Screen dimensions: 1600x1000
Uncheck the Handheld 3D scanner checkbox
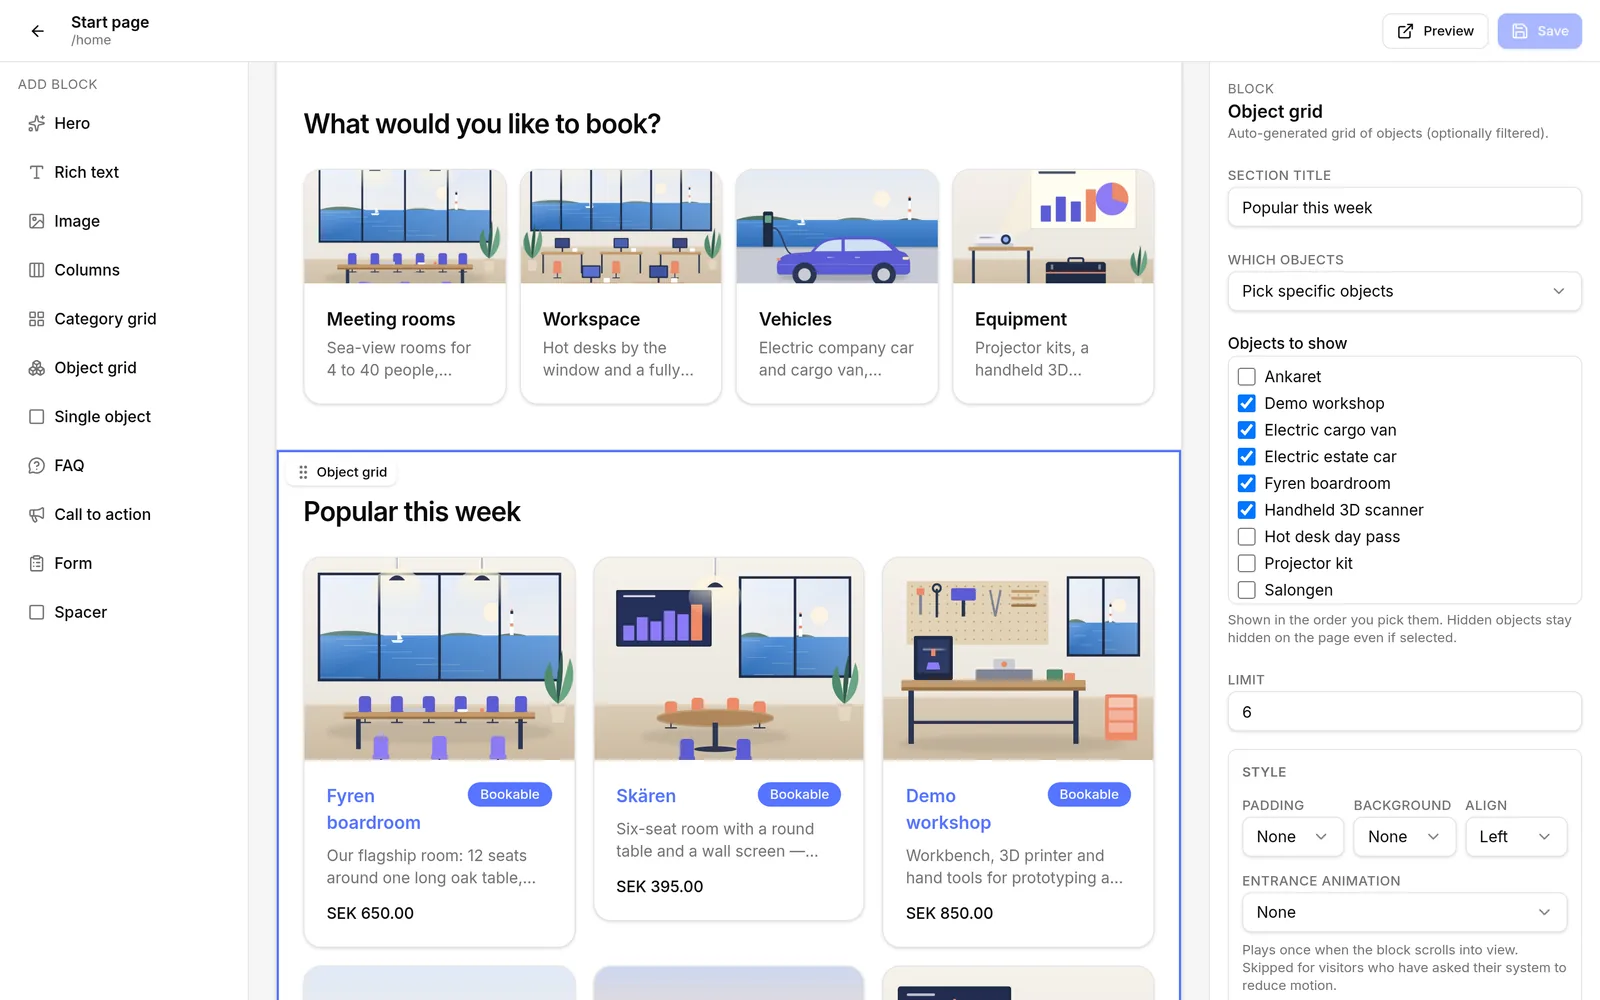(x=1247, y=510)
